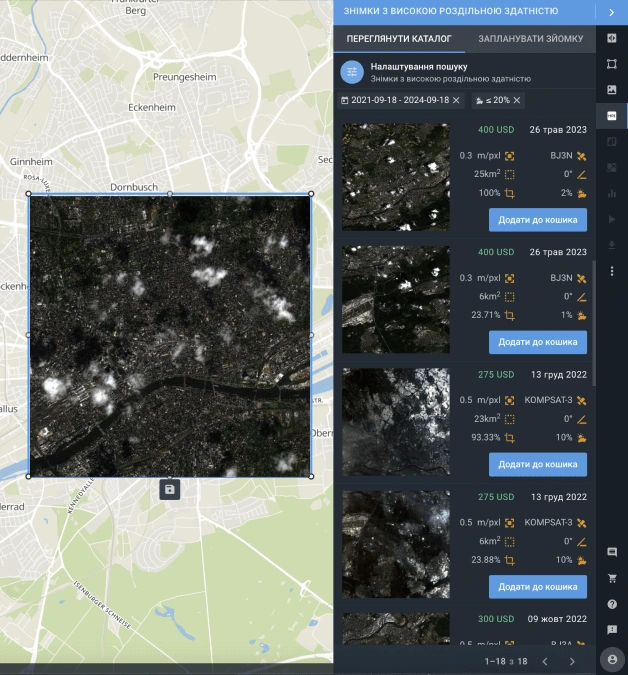Click the satellite icon beside BJ3N in the 25km² result
Viewport: 628px width, 675px height.
tap(582, 156)
